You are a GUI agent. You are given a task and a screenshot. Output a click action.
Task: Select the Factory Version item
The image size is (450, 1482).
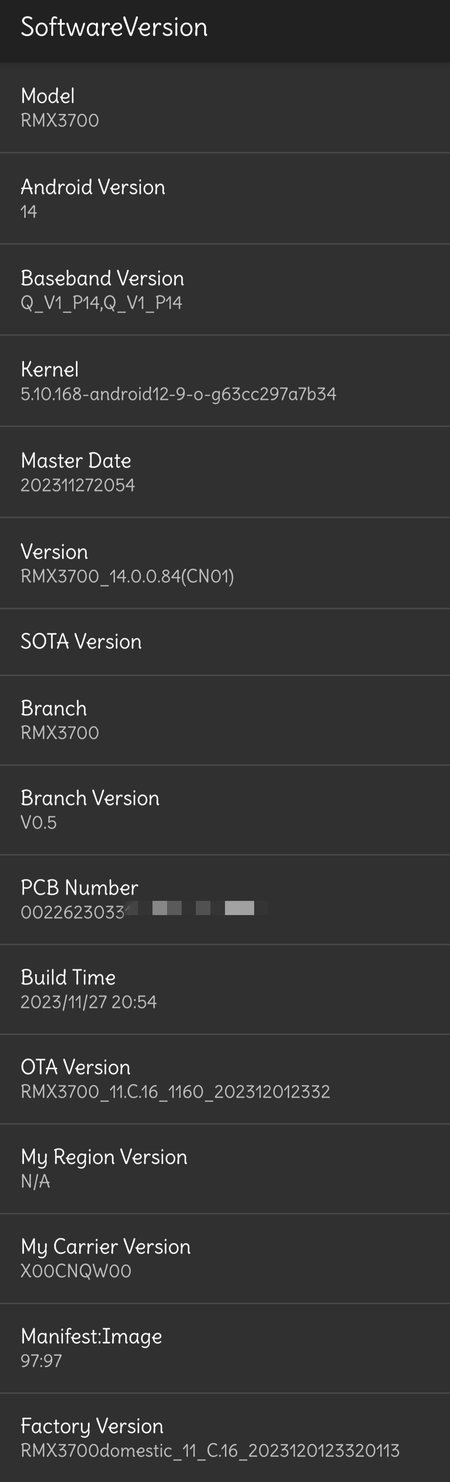point(225,1438)
